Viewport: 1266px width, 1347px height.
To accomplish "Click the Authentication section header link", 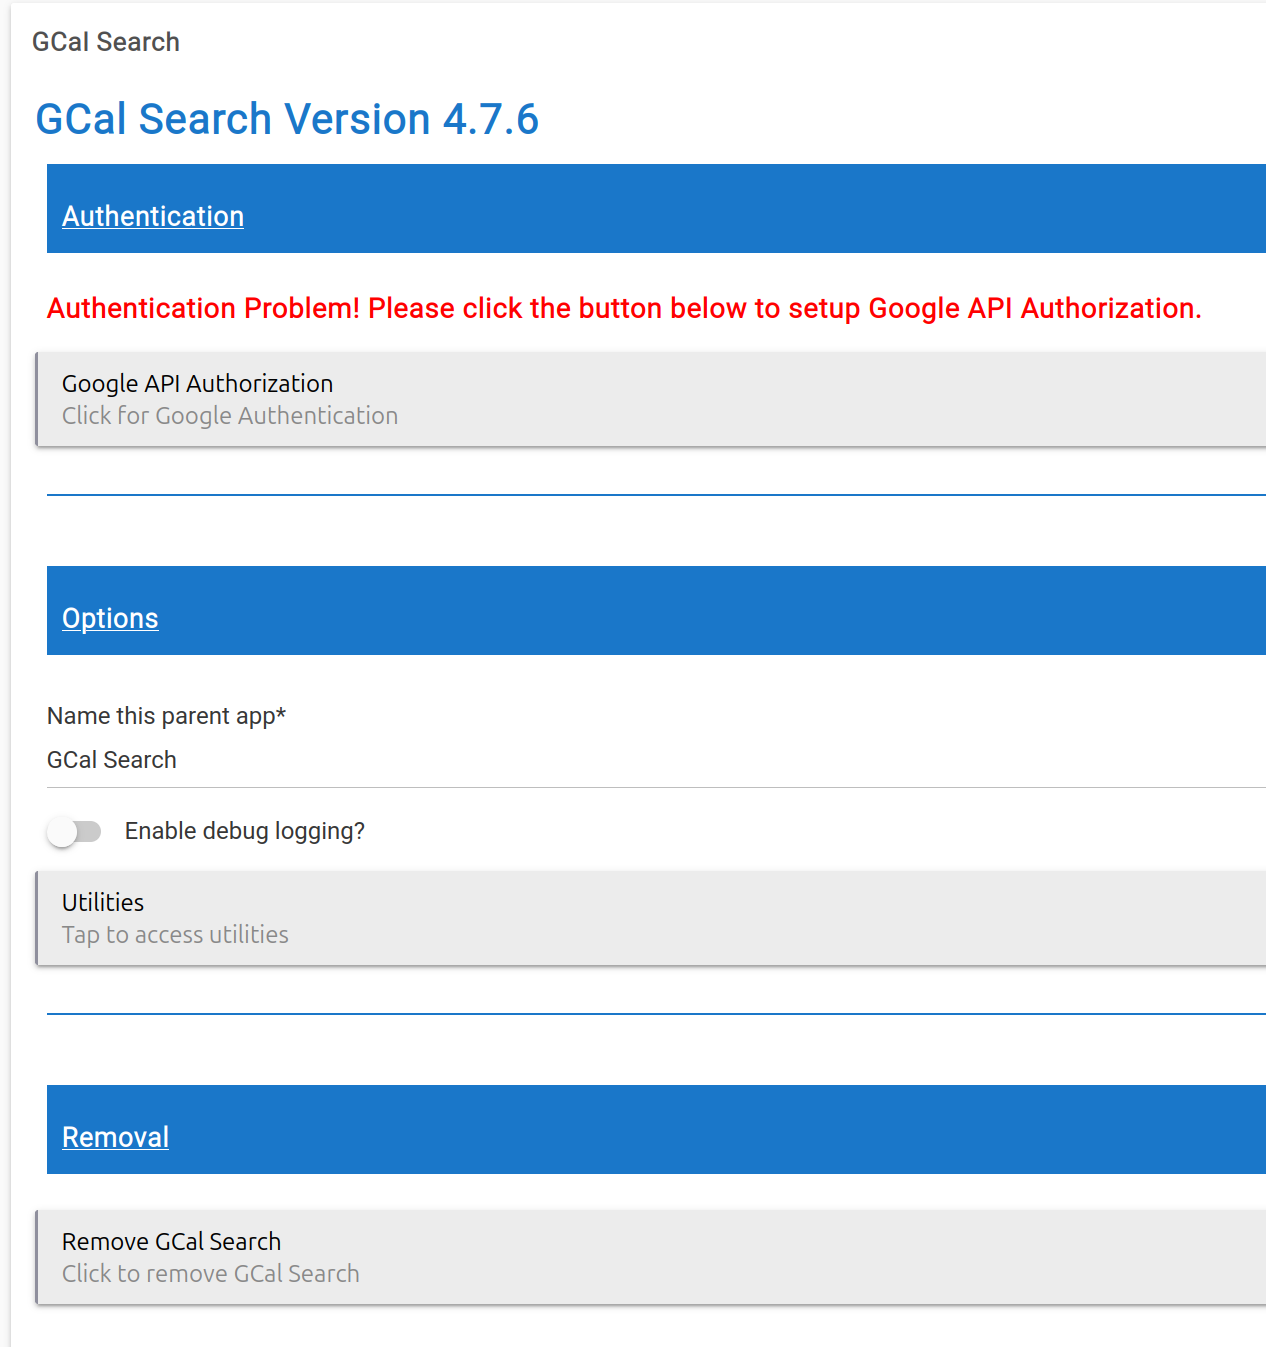I will (153, 216).
